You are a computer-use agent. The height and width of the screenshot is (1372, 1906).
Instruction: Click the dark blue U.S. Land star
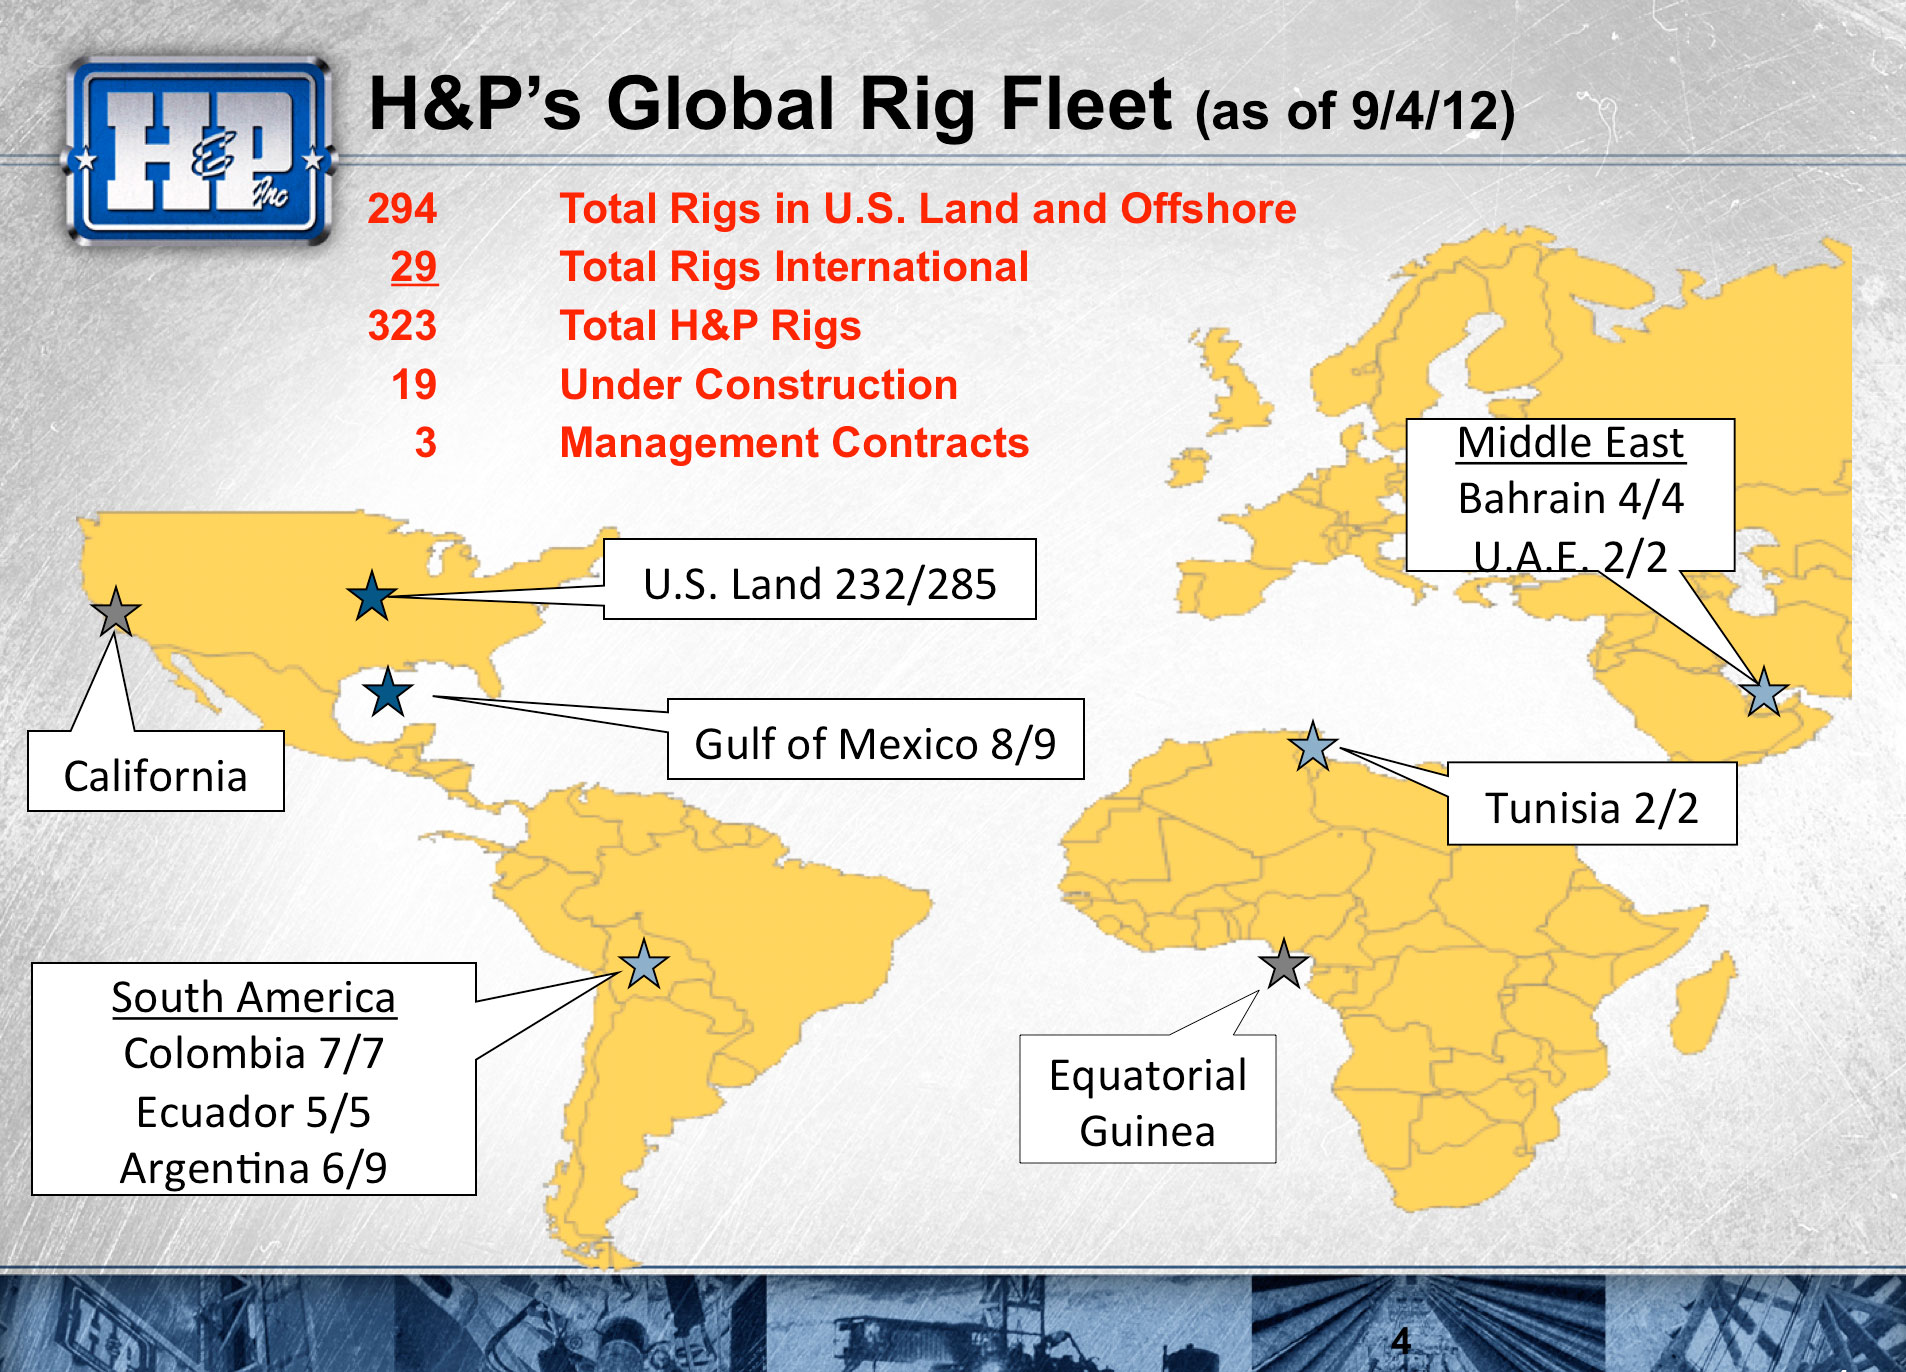[372, 596]
